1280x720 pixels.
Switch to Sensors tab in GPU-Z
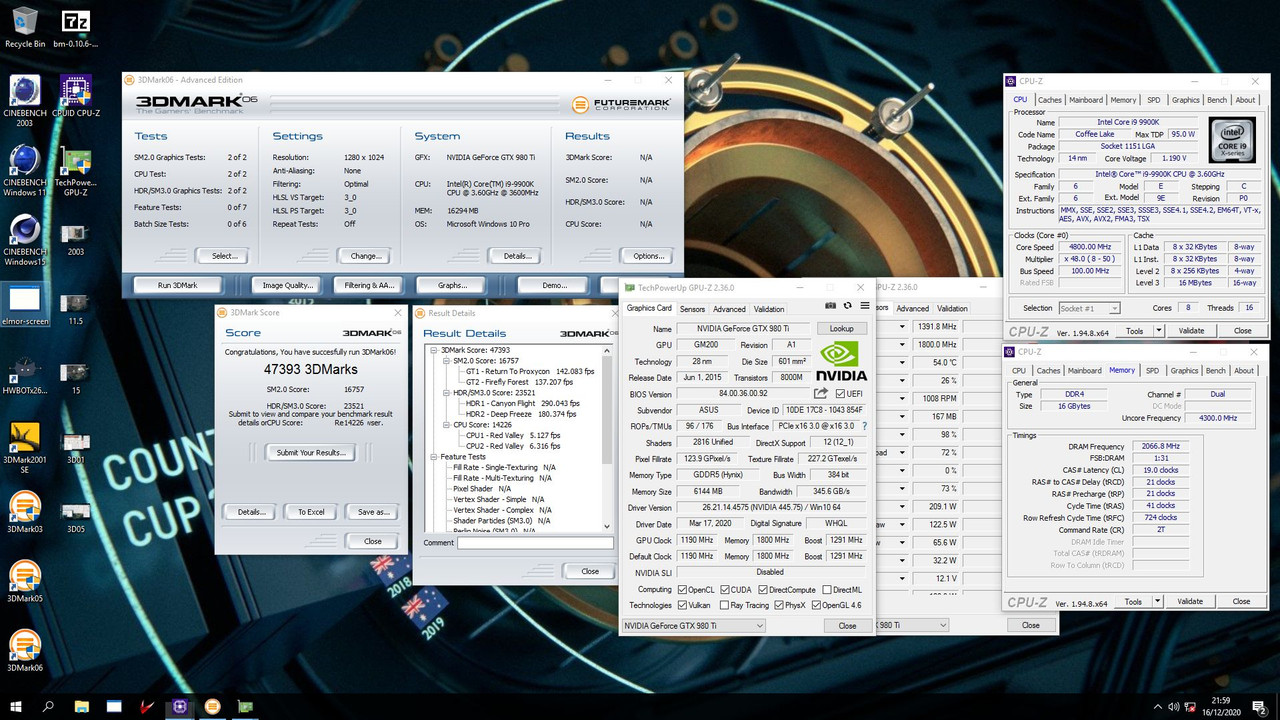[x=692, y=309]
